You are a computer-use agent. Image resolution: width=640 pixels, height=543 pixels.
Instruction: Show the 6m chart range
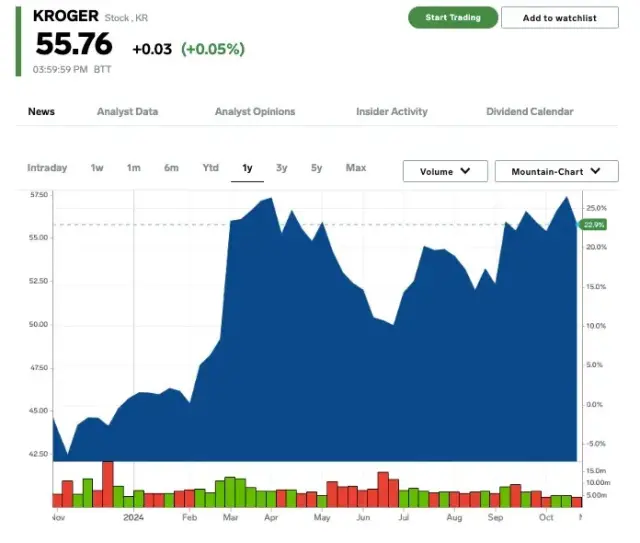(171, 168)
